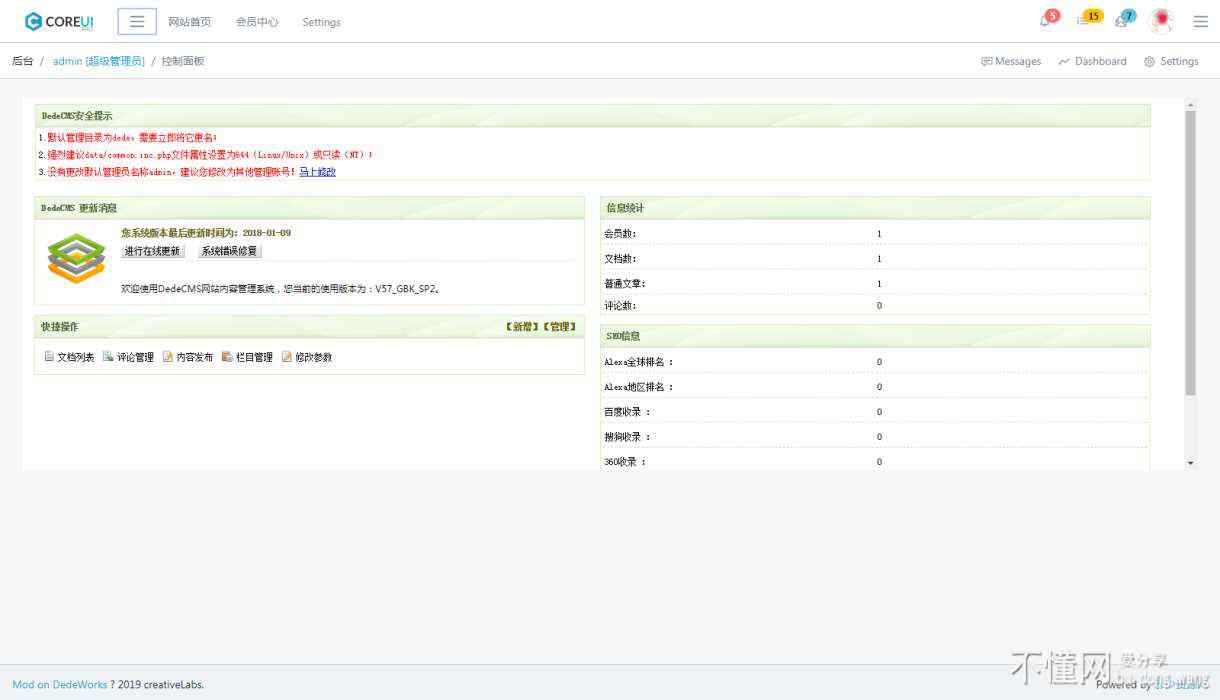
Task: Open the bell notifications with badge 5
Action: point(1046,20)
